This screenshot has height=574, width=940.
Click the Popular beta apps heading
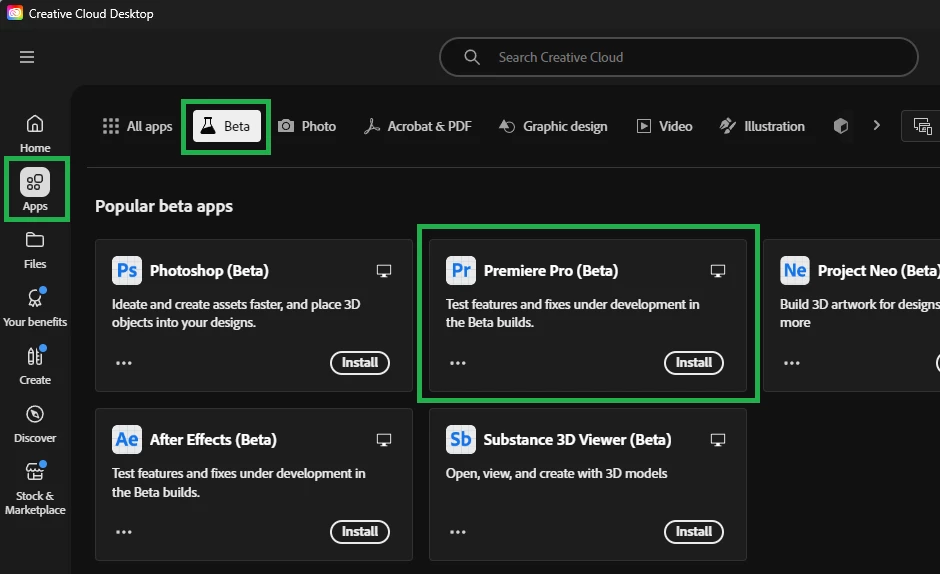point(164,206)
